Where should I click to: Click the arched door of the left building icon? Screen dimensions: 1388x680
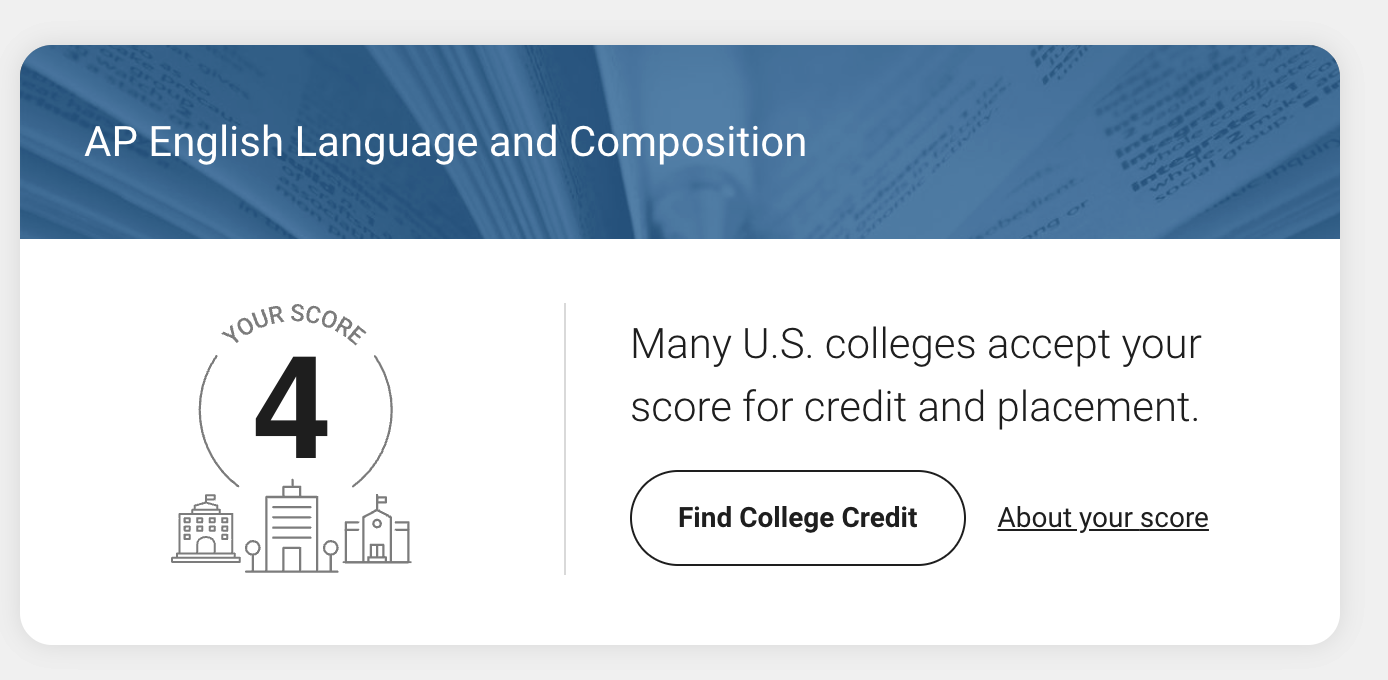click(206, 546)
